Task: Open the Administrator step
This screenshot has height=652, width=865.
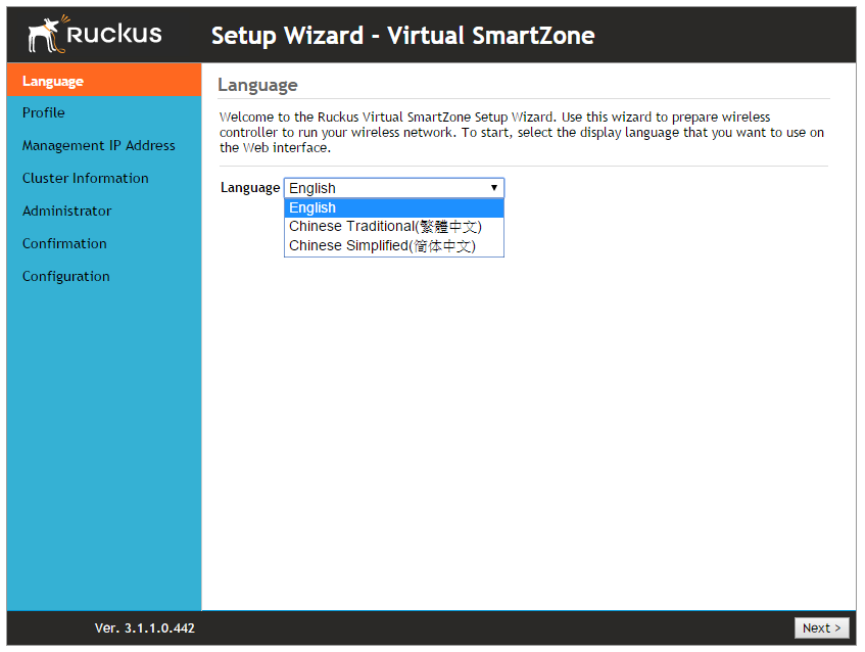Action: click(x=67, y=211)
